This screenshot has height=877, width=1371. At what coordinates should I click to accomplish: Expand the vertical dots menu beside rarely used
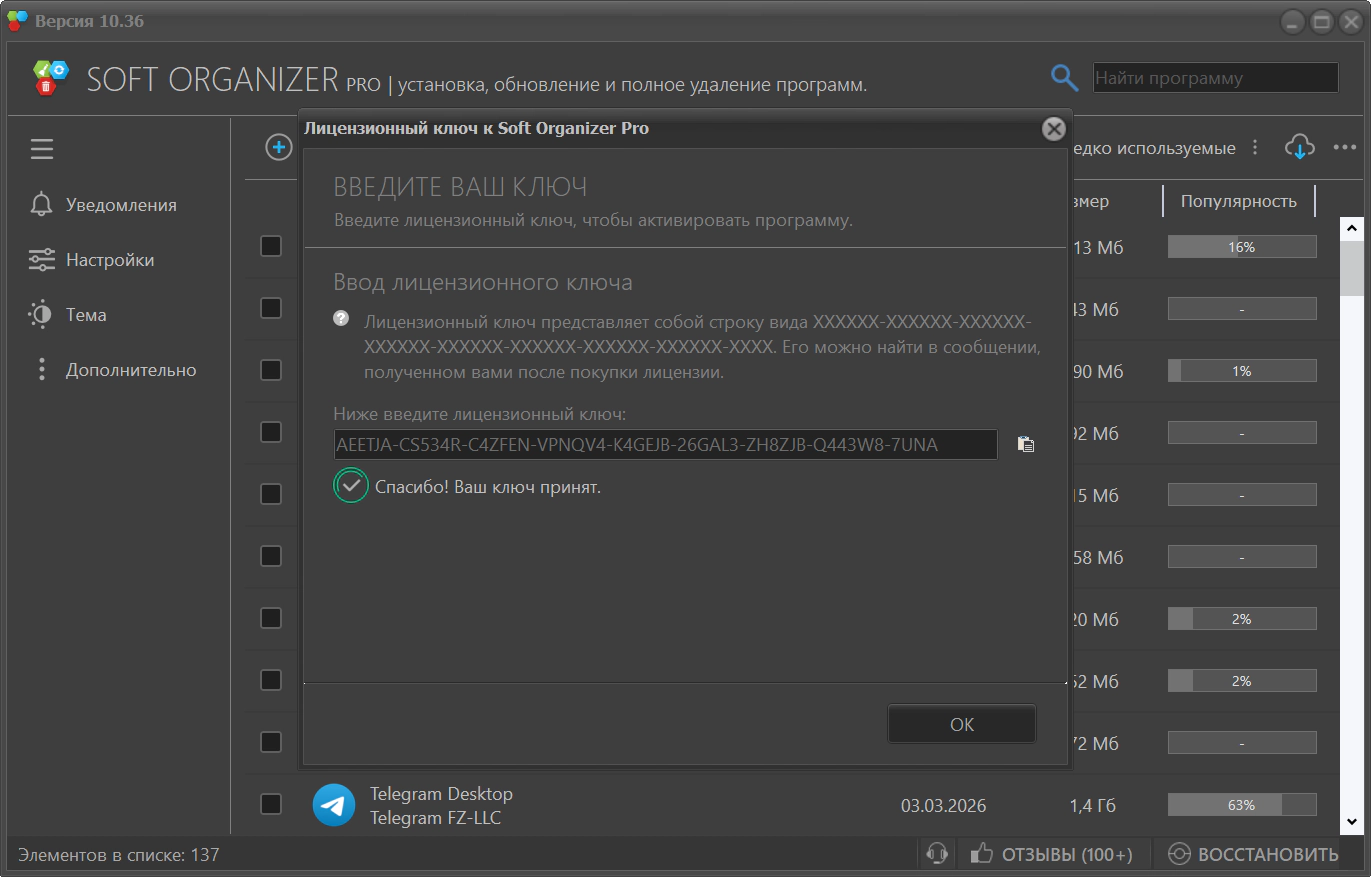coord(1256,148)
